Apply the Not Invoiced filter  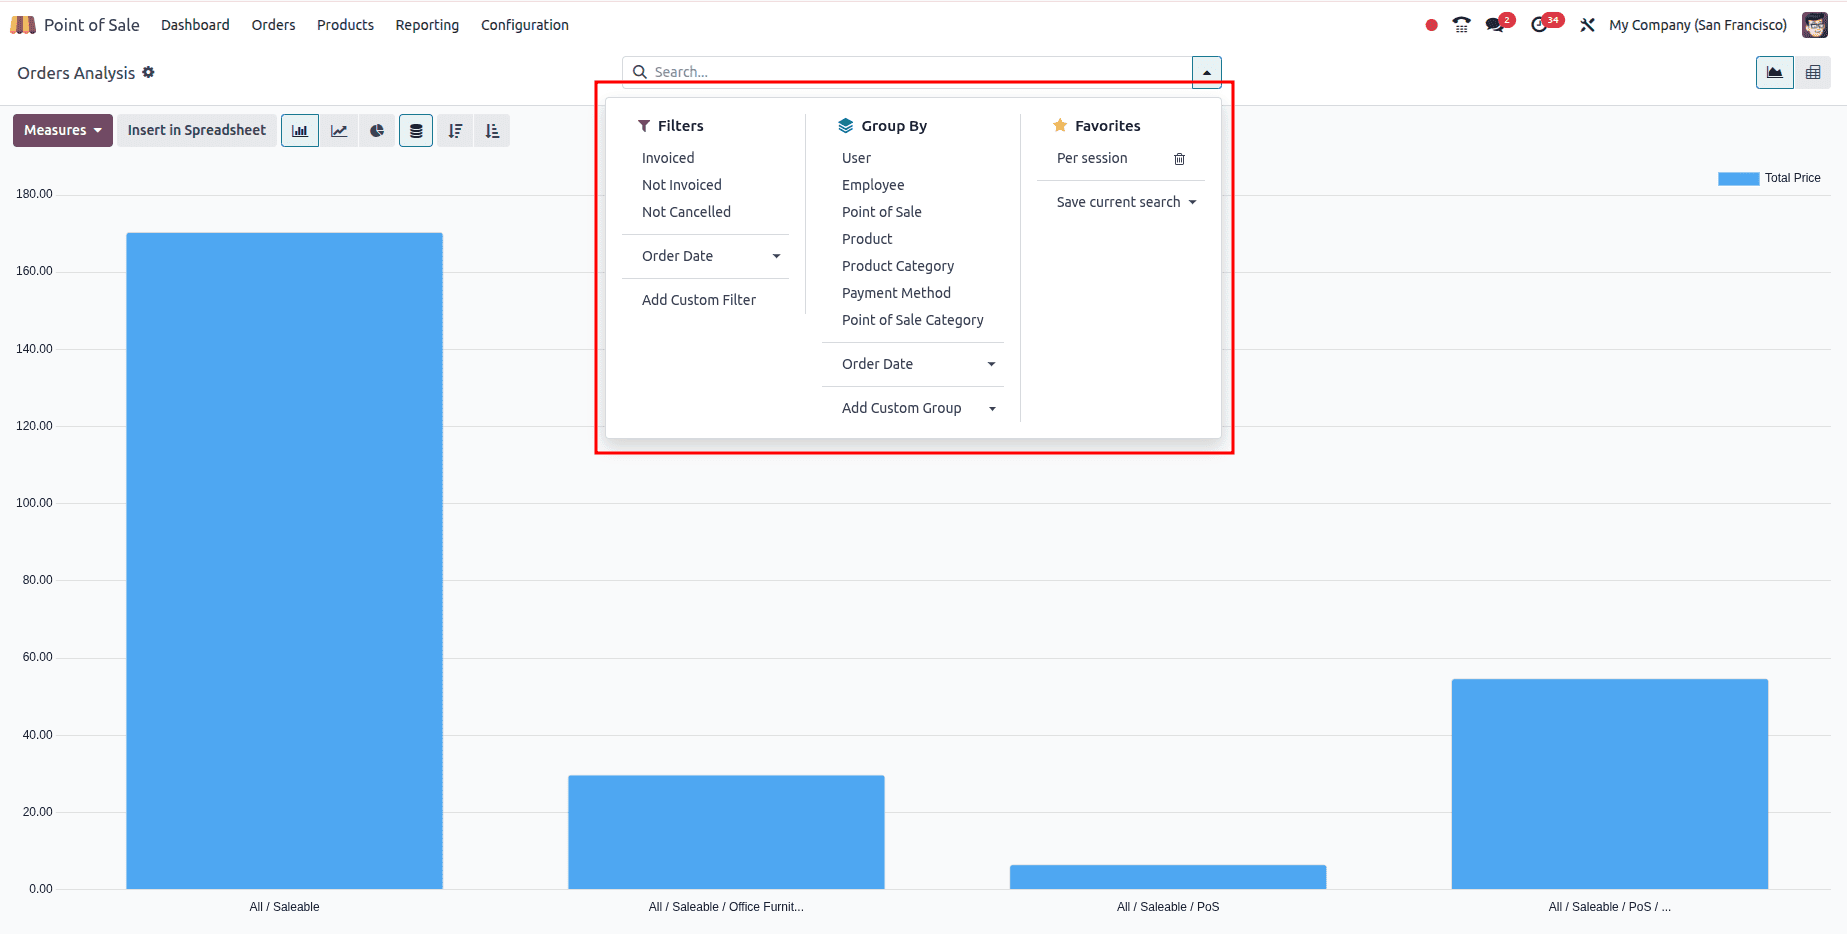click(681, 184)
